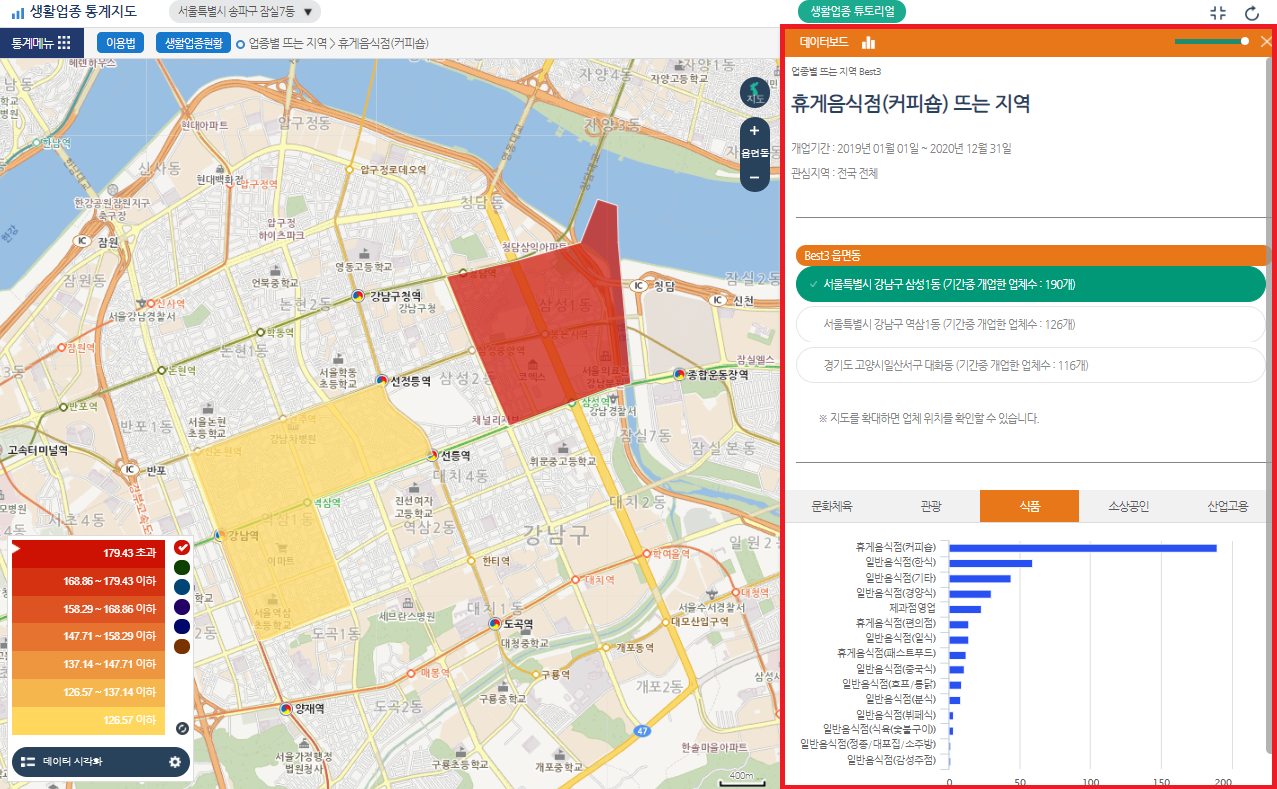The height and width of the screenshot is (789, 1277).
Task: Switch to the 소상공인 tab
Action: pyautogui.click(x=1128, y=506)
